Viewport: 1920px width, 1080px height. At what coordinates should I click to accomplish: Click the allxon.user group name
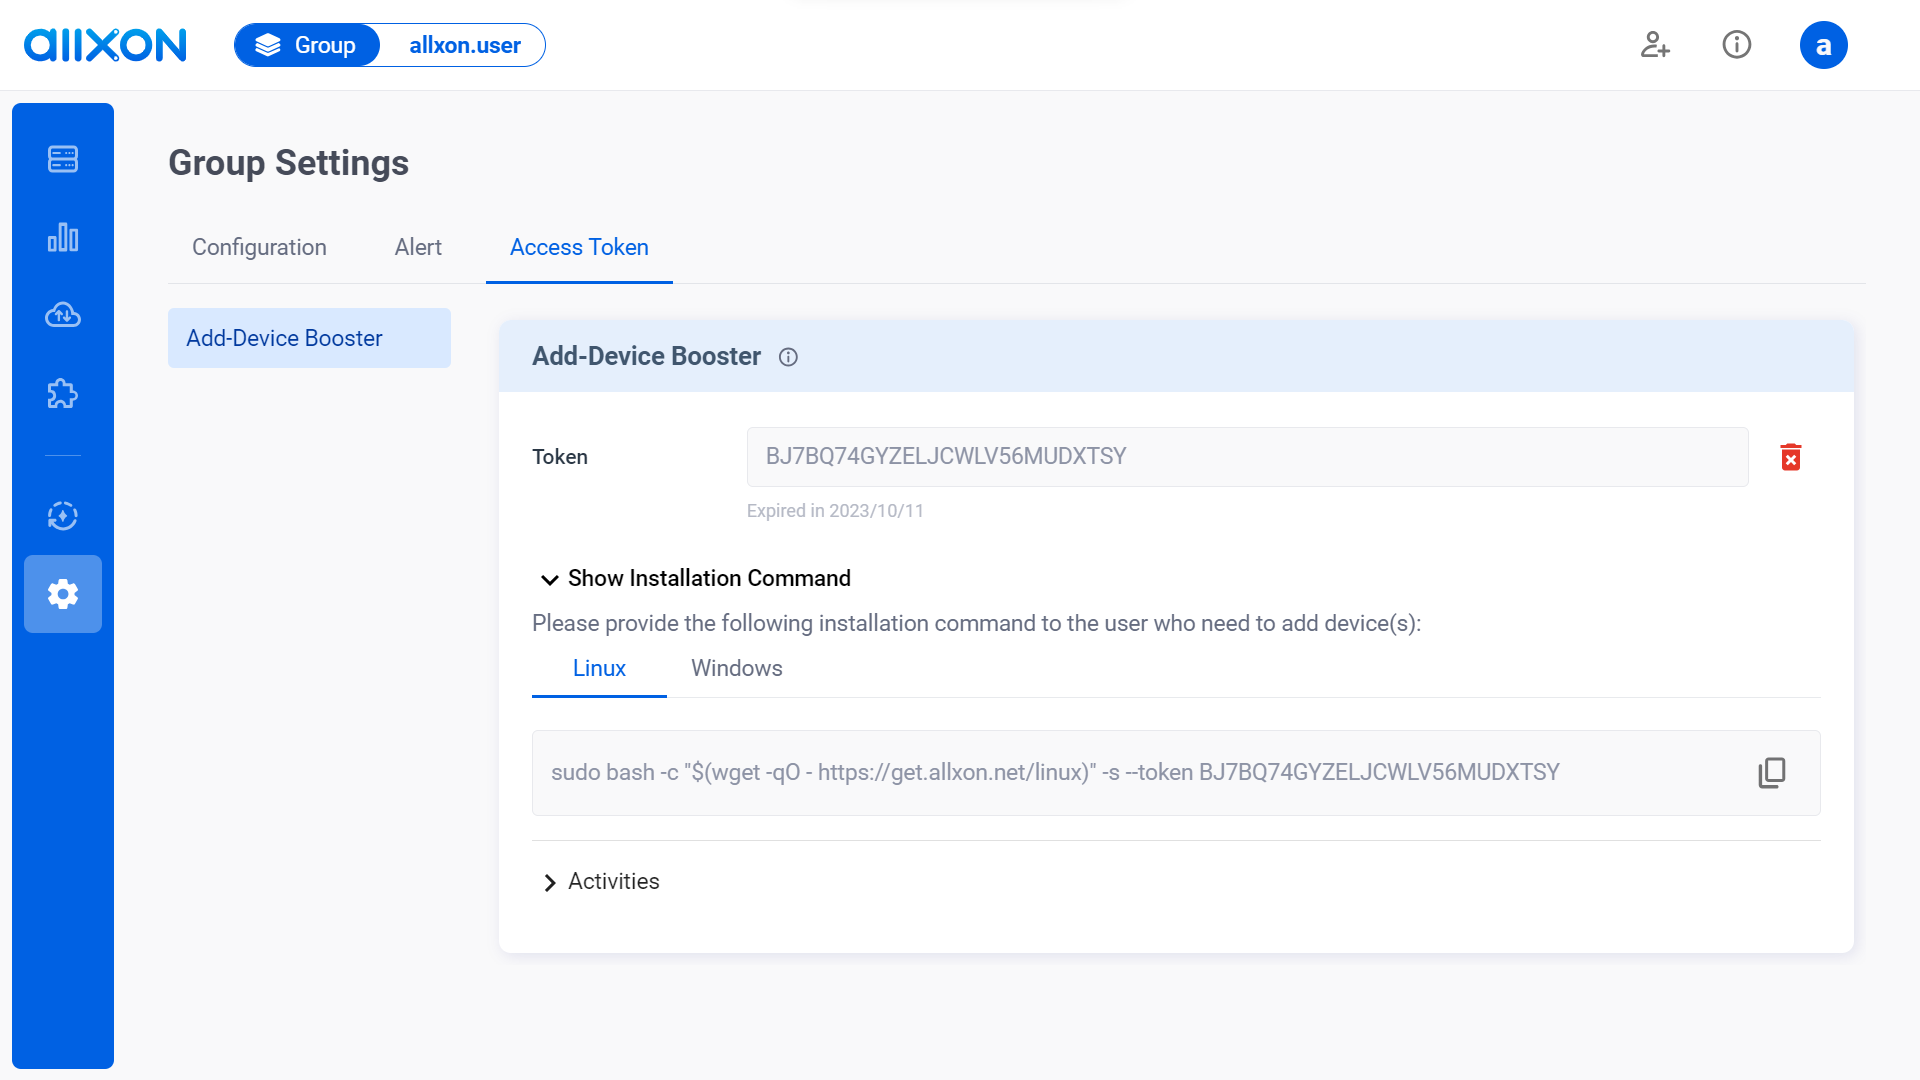(x=465, y=45)
